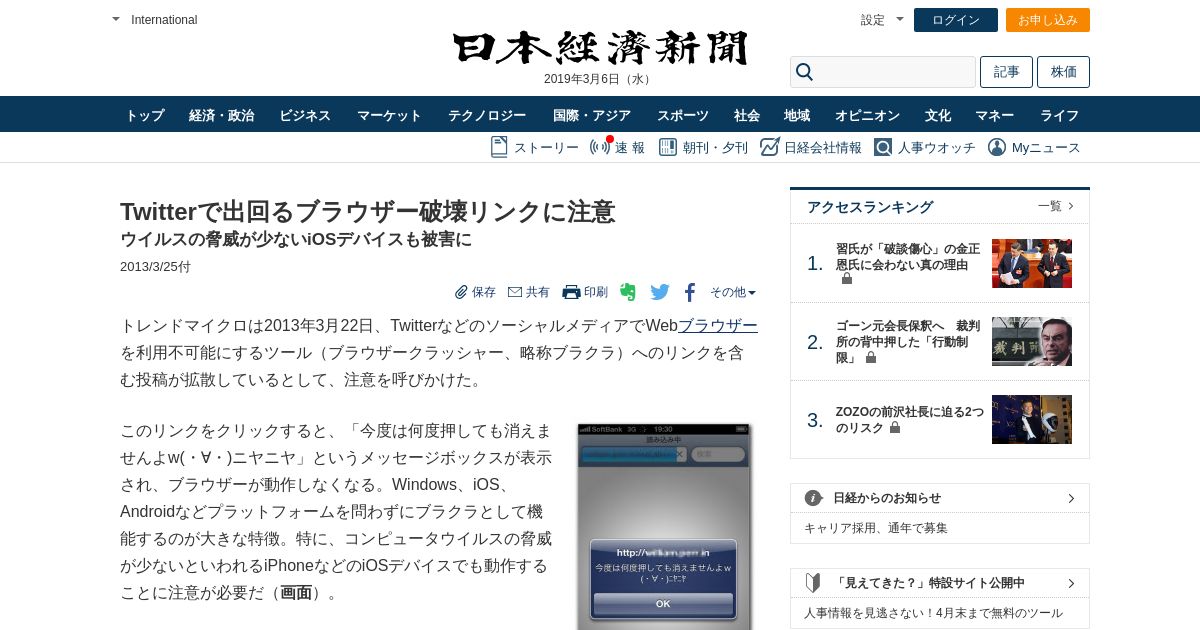Share article via the 共有 envelope icon
This screenshot has width=1200, height=630.
(515, 292)
